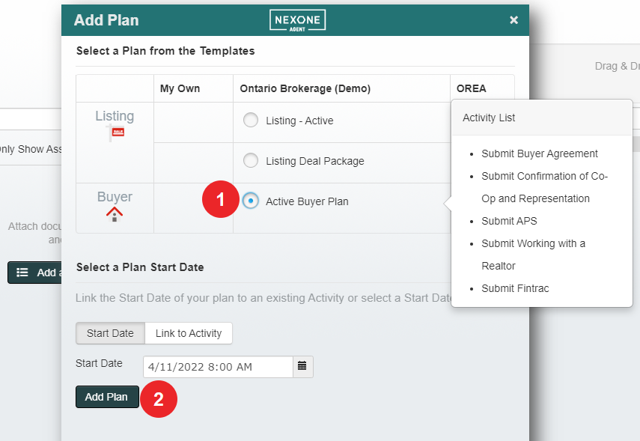Click the NEXONE Agent logo
This screenshot has height=441, width=640.
point(298,20)
